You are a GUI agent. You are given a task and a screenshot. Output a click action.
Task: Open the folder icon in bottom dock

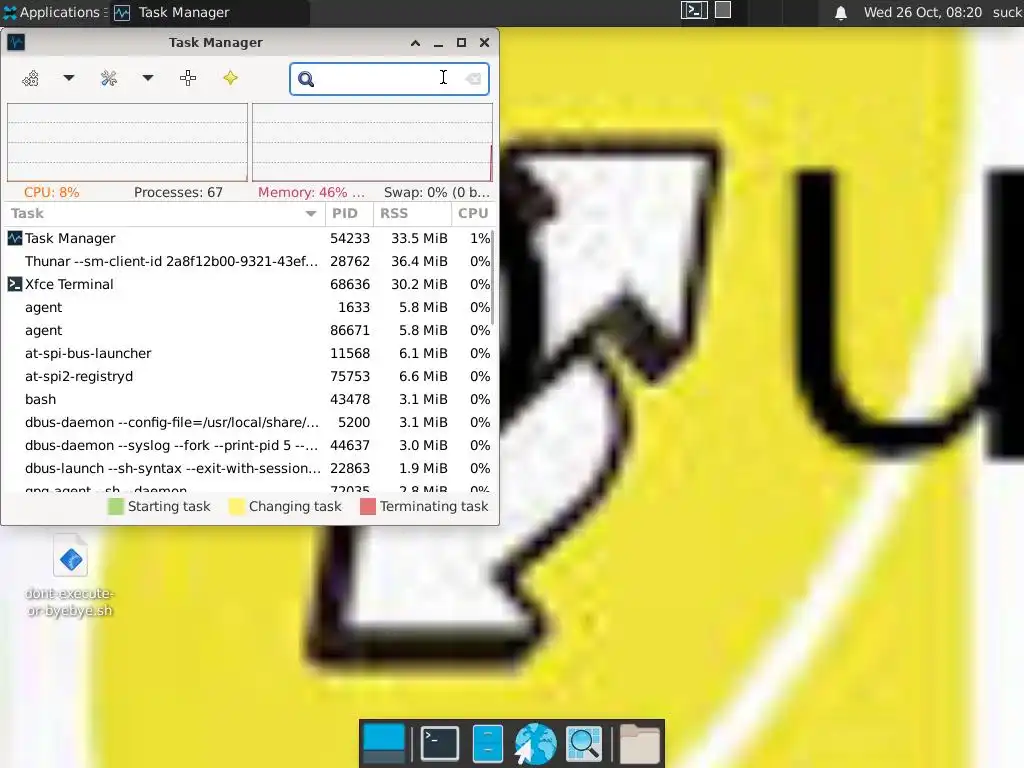click(x=640, y=744)
